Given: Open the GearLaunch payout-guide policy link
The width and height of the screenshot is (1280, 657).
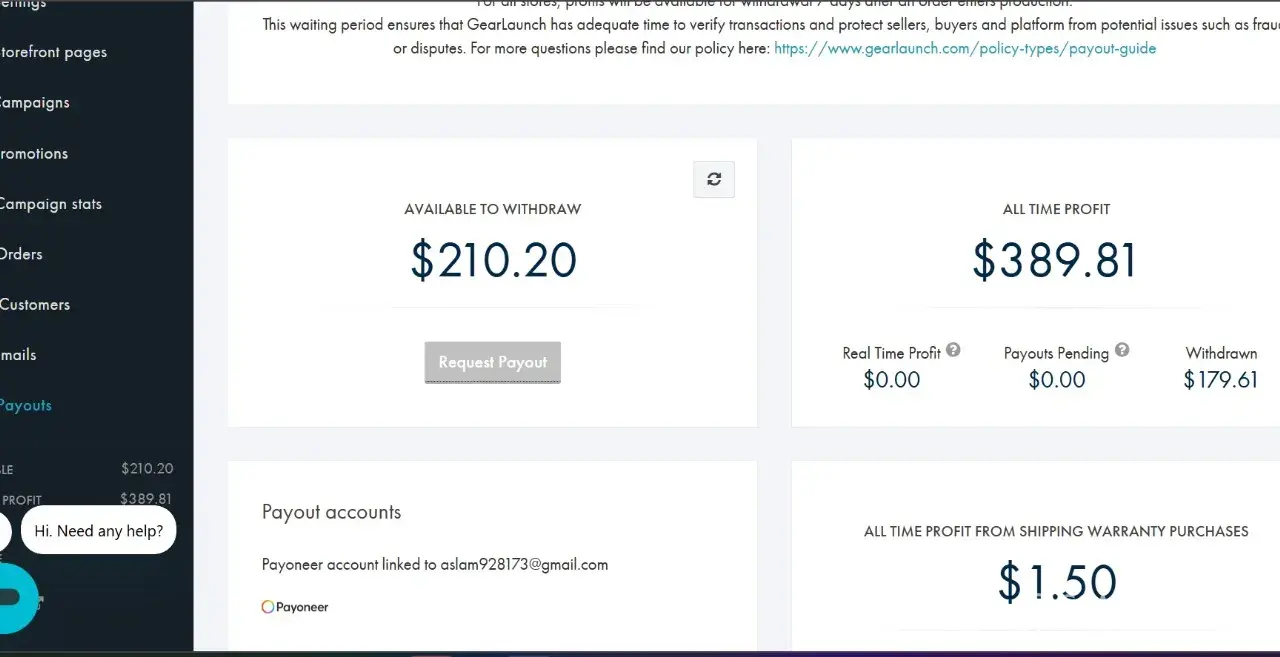Looking at the screenshot, I should tap(965, 48).
